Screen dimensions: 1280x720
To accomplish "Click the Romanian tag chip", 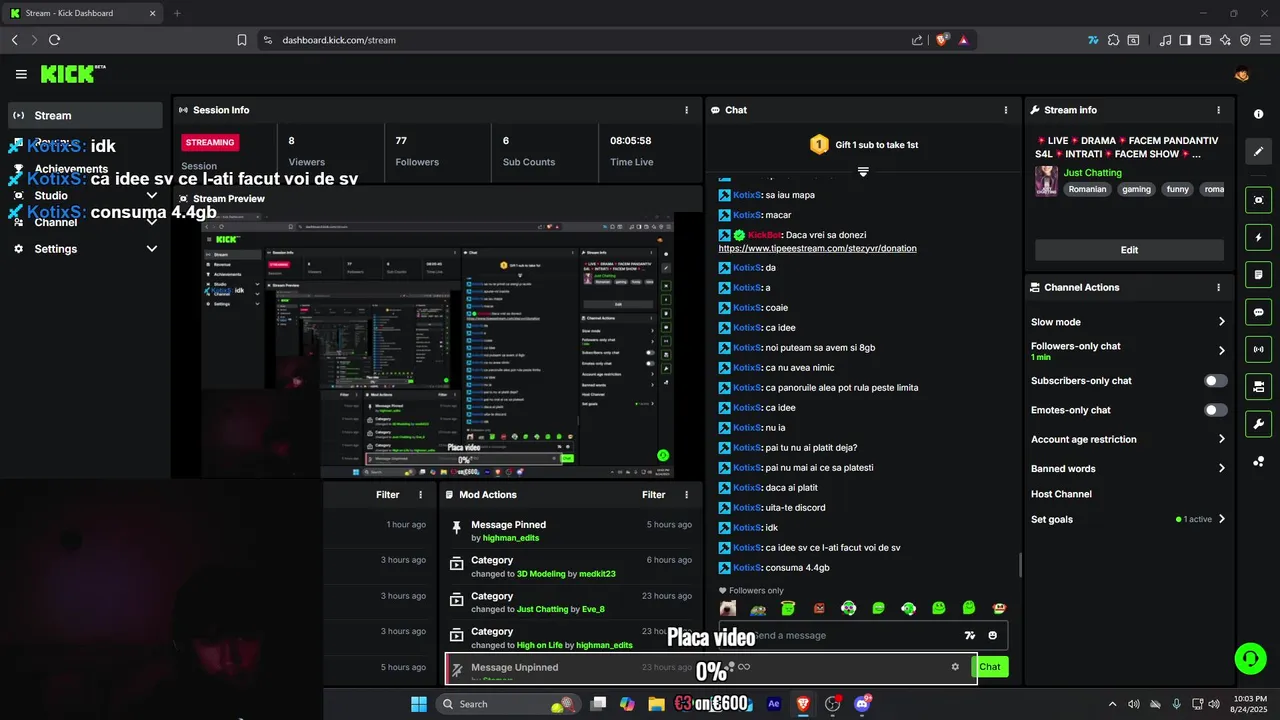I will [1087, 189].
